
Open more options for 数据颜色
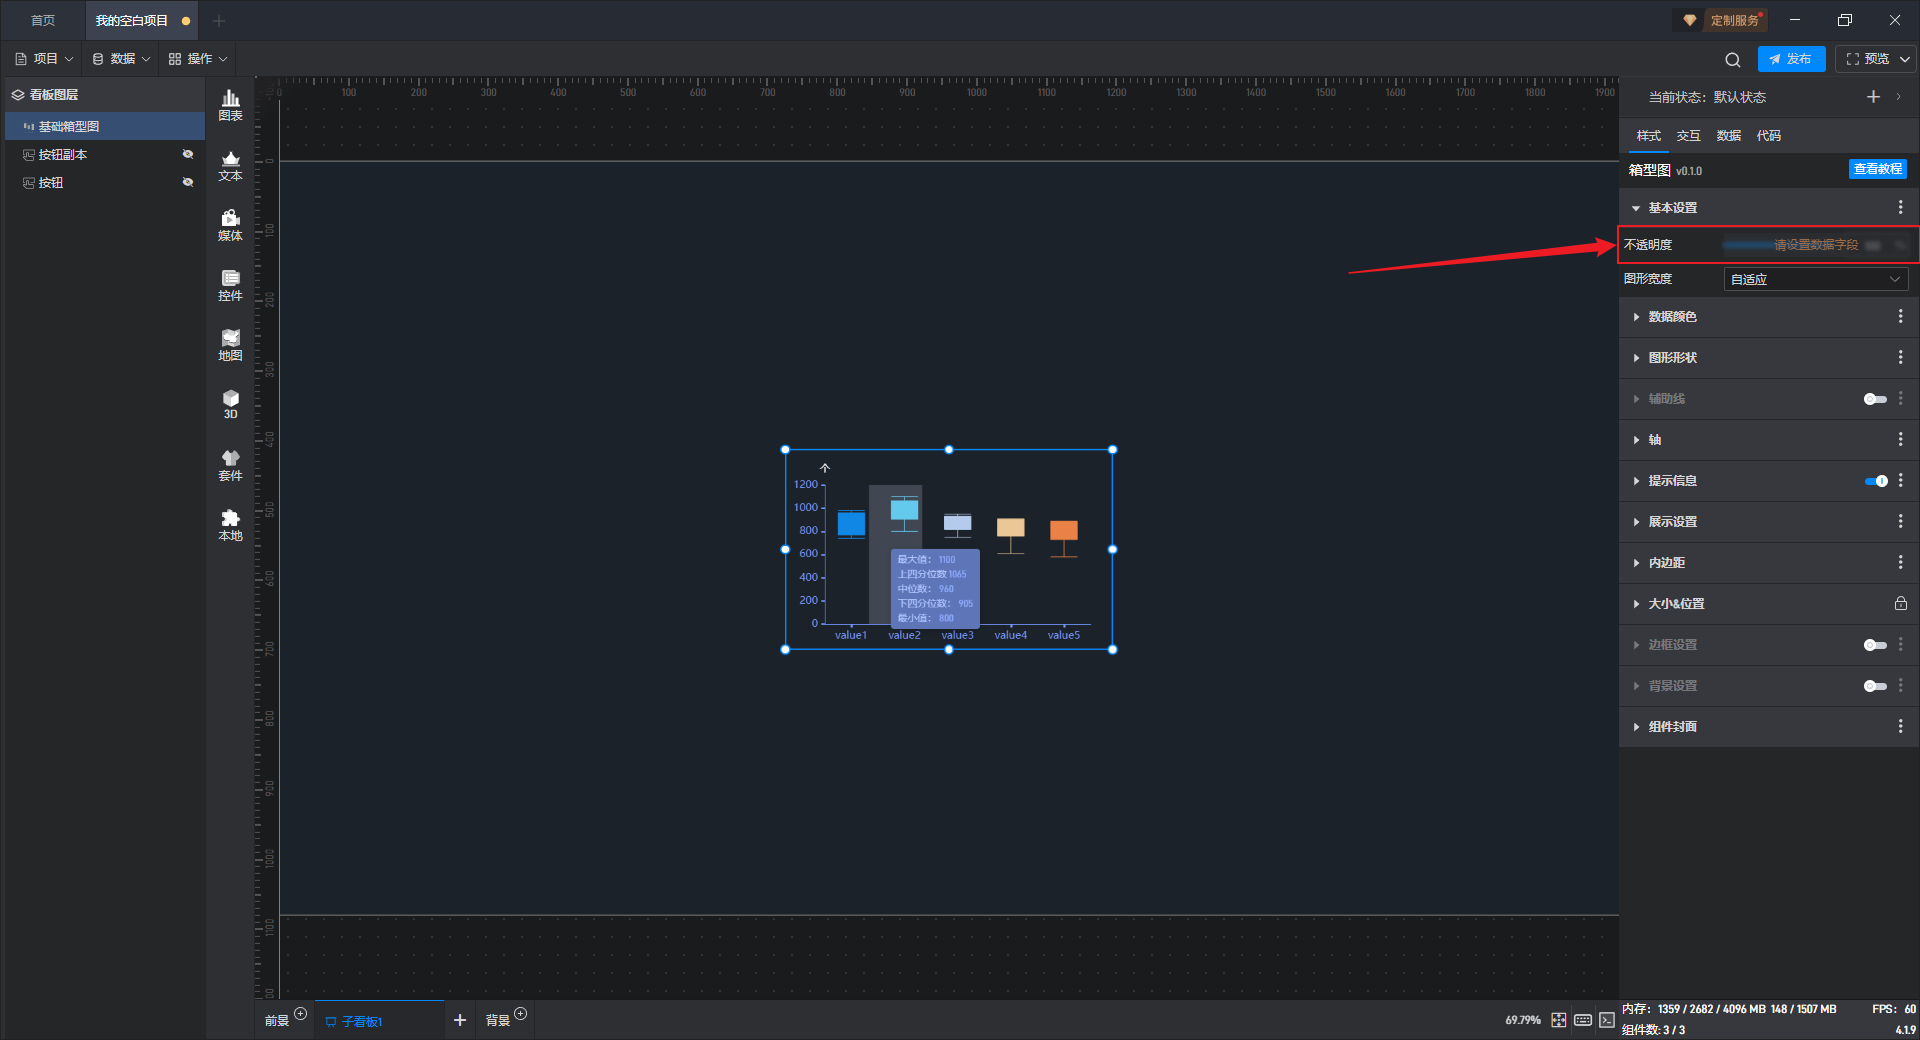[x=1901, y=316]
